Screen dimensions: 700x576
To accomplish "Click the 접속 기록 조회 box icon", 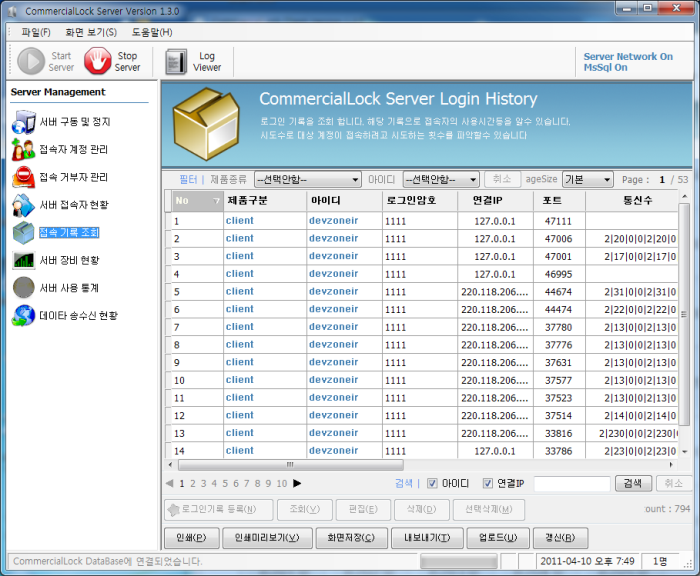I will pyautogui.click(x=23, y=233).
